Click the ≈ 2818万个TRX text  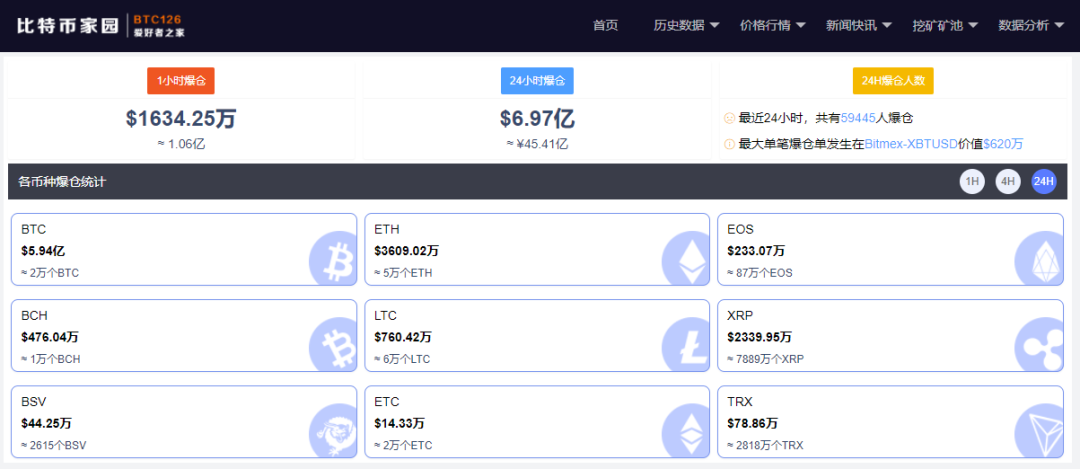tap(765, 445)
